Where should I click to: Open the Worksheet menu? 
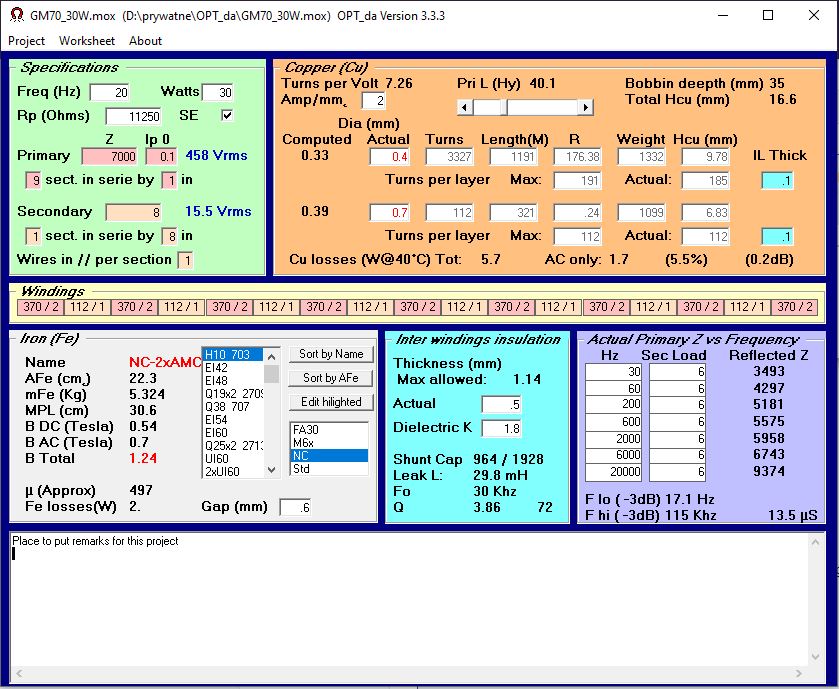(87, 41)
